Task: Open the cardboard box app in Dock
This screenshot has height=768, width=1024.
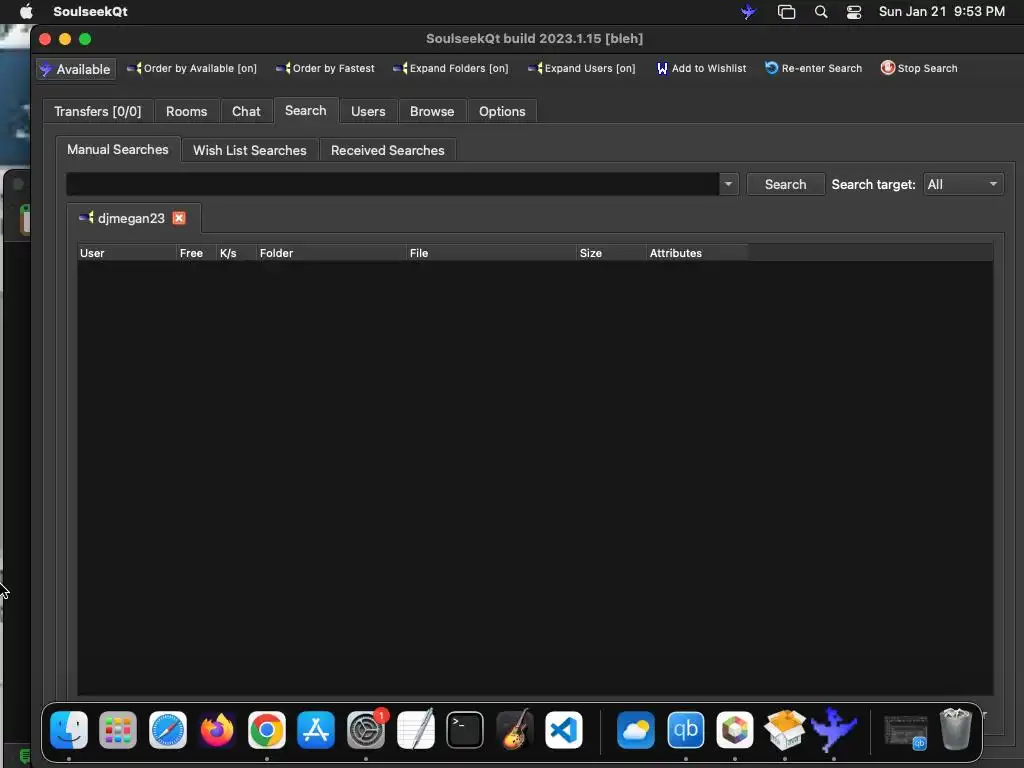Action: [x=784, y=729]
